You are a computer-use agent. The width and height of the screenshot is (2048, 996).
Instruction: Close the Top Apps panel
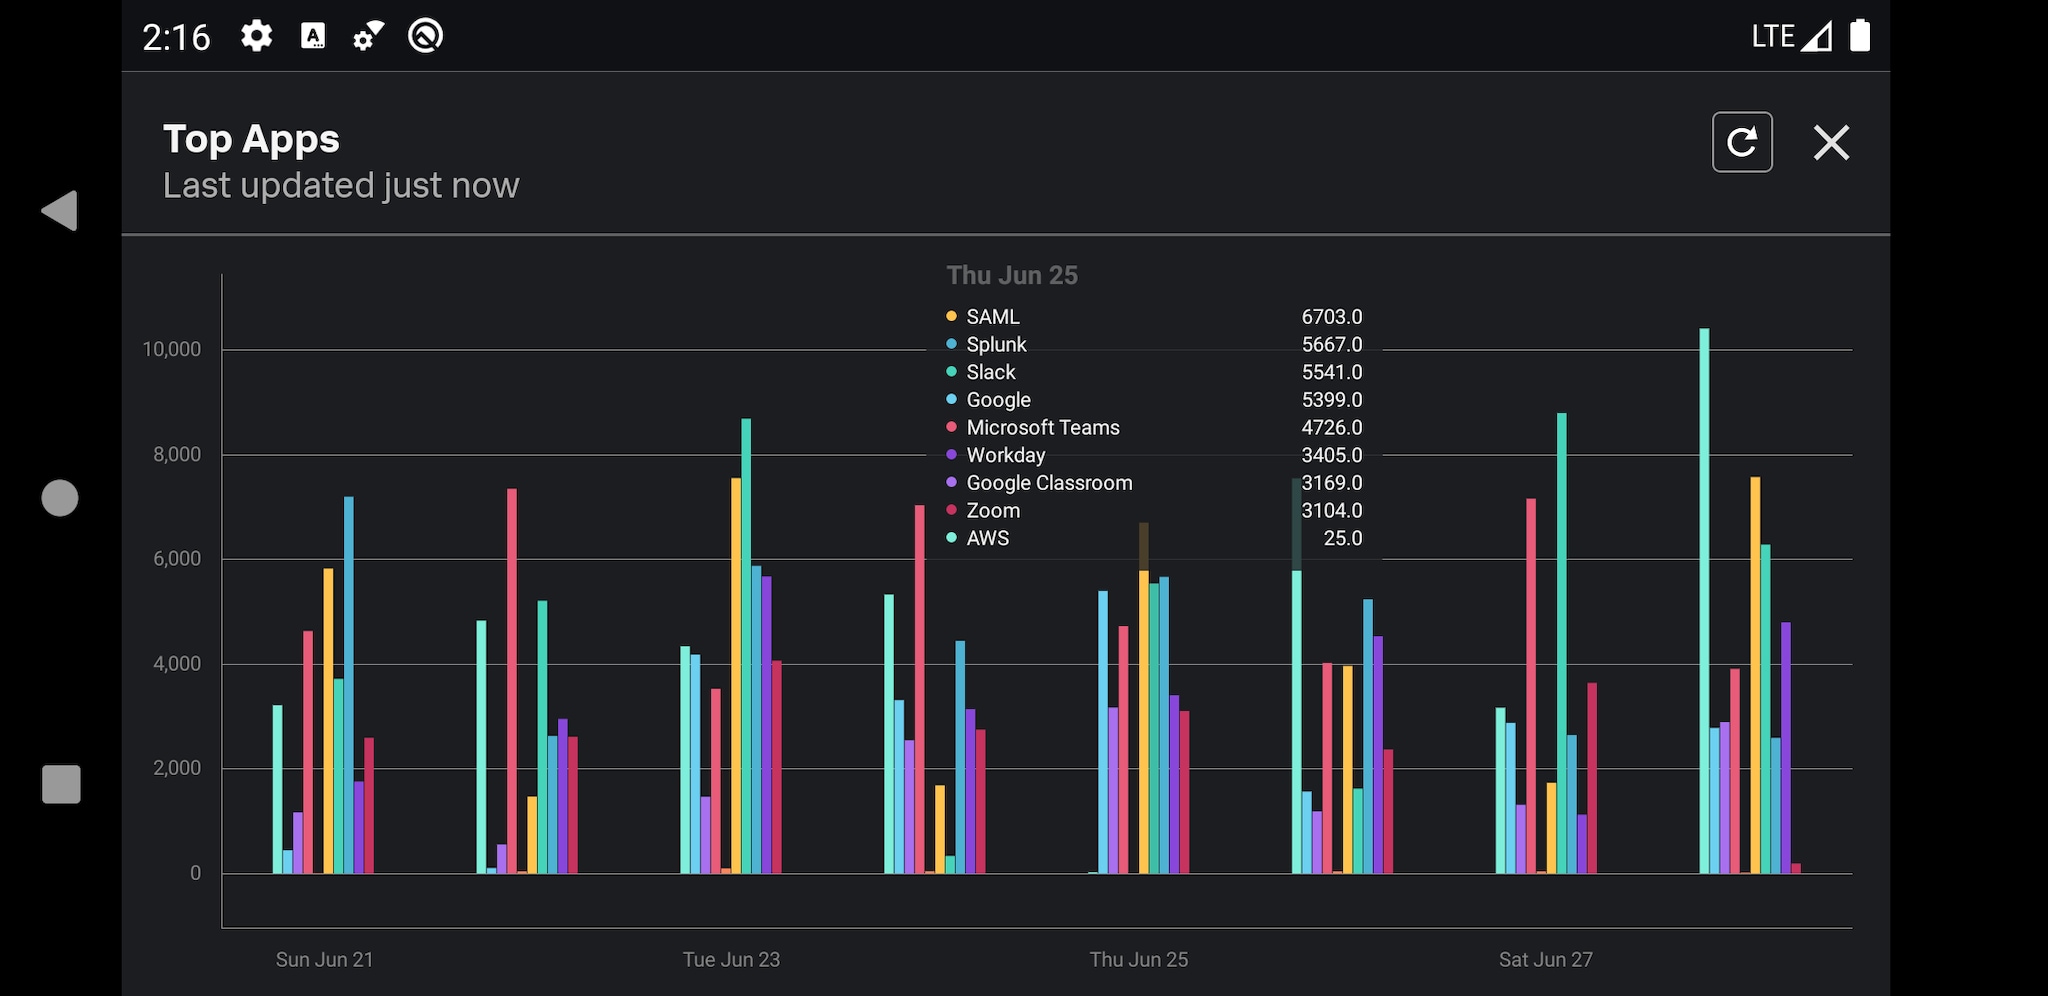click(x=1831, y=142)
